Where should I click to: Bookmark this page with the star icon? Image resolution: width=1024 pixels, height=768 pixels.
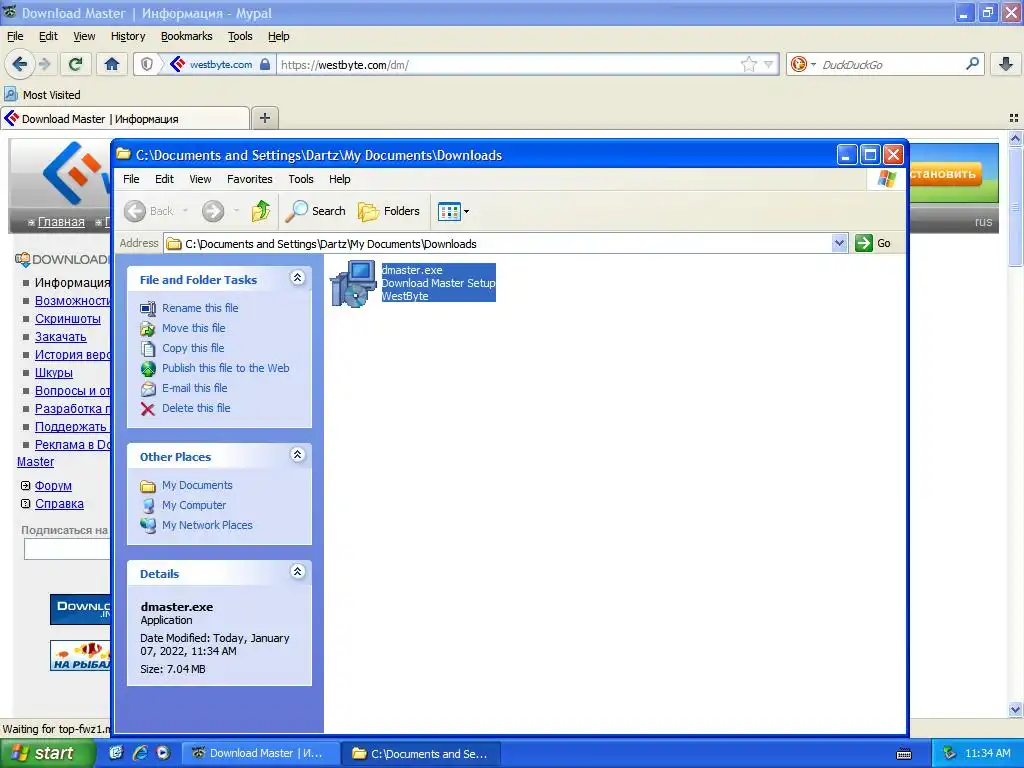[748, 64]
